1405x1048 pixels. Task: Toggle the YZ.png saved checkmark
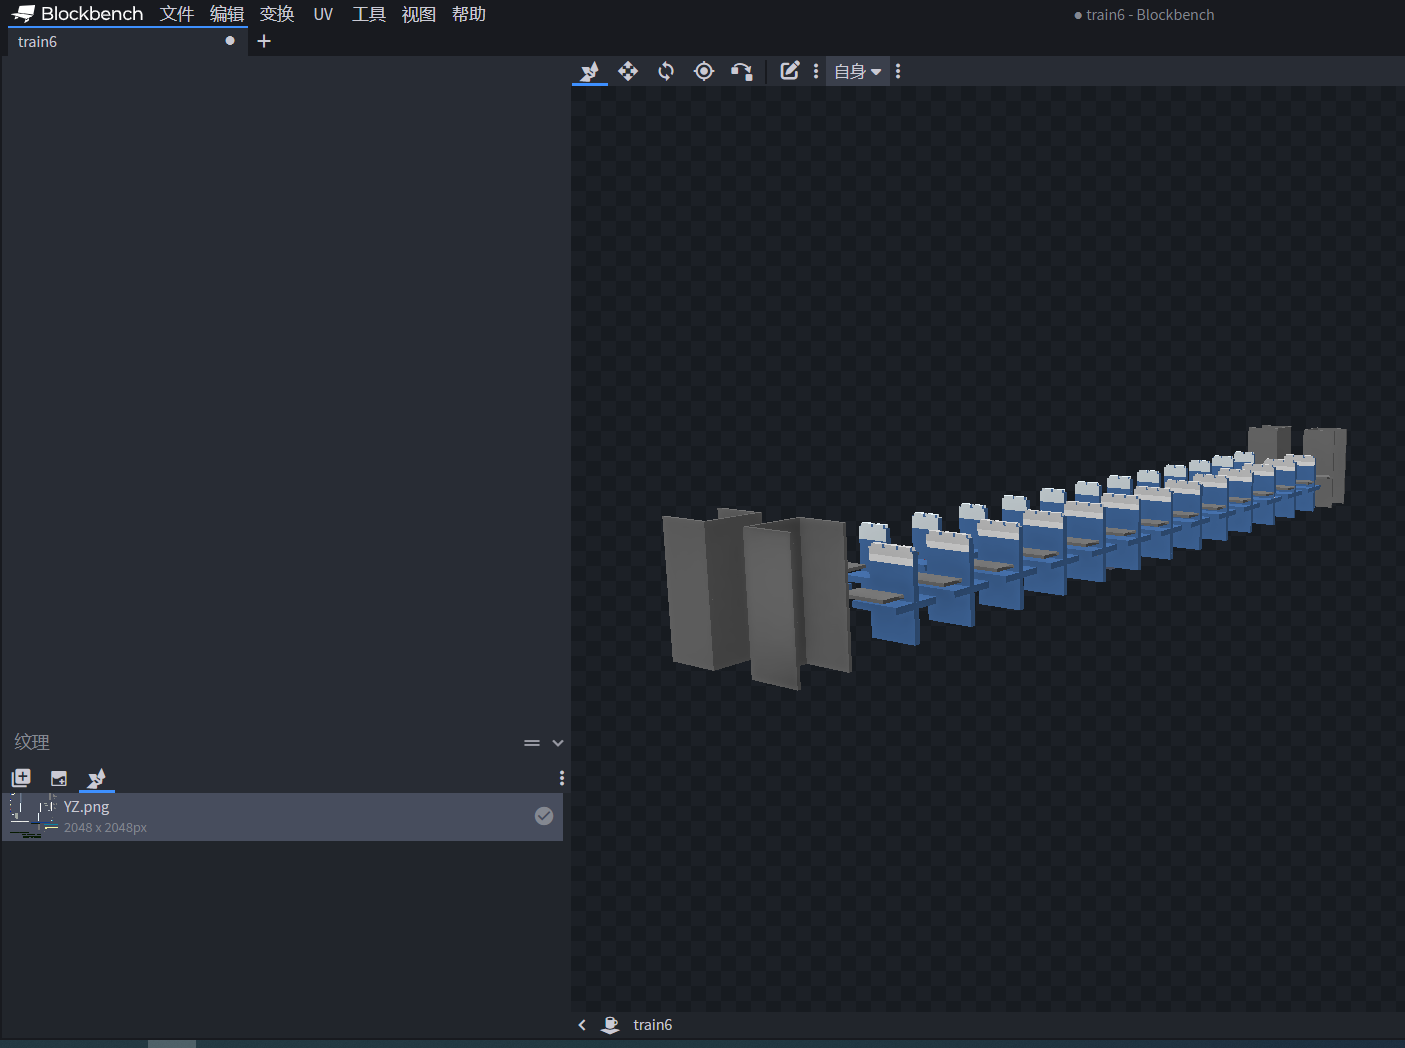pyautogui.click(x=544, y=816)
